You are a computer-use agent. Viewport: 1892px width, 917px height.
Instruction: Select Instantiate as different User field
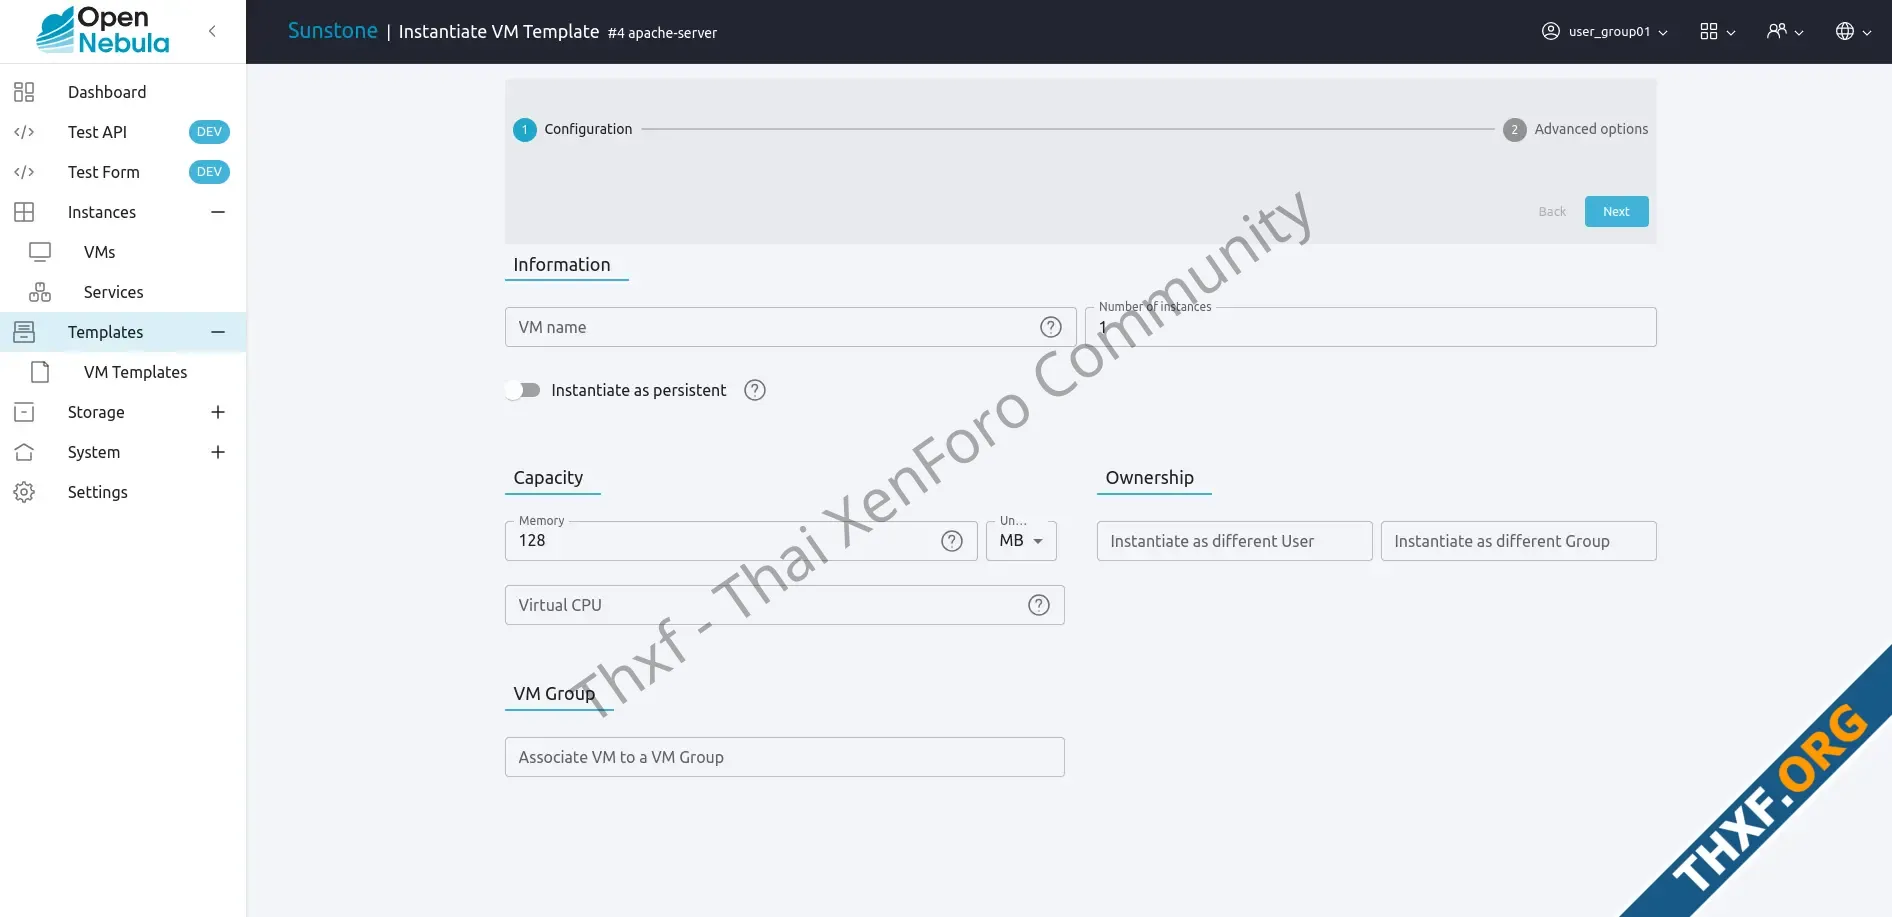1235,541
